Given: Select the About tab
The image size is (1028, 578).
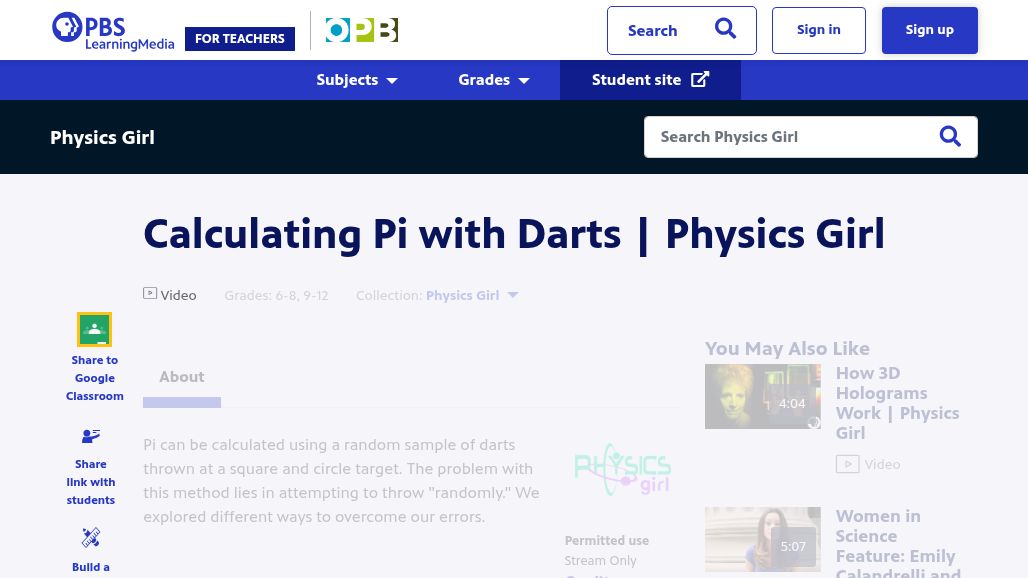Looking at the screenshot, I should 181,377.
